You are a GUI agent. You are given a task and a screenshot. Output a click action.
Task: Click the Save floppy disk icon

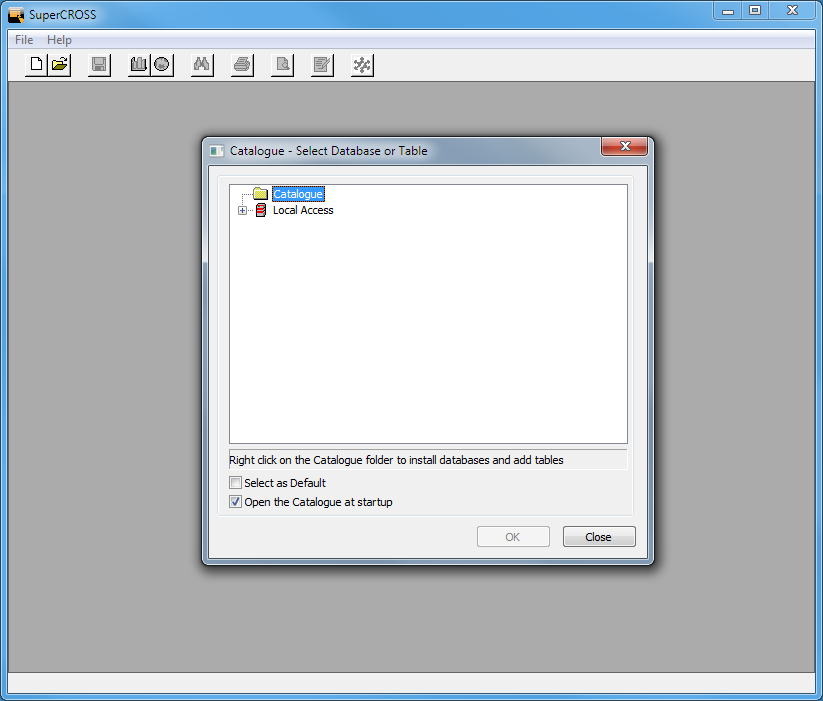[x=99, y=65]
